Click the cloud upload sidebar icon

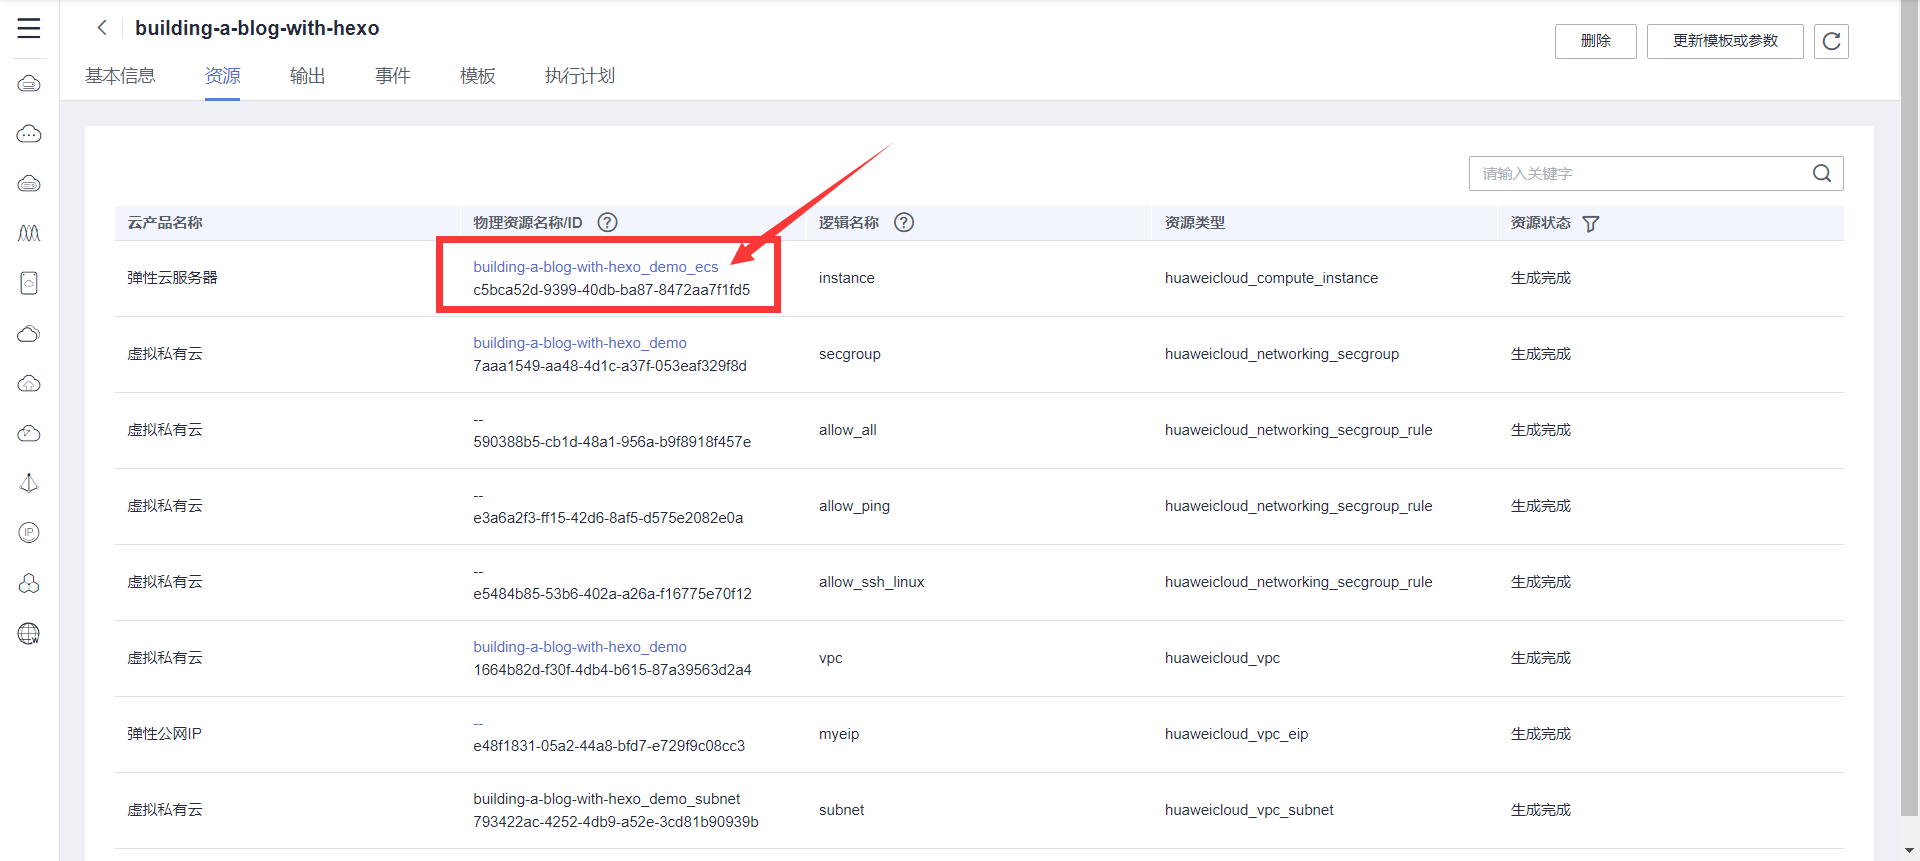pyautogui.click(x=29, y=384)
